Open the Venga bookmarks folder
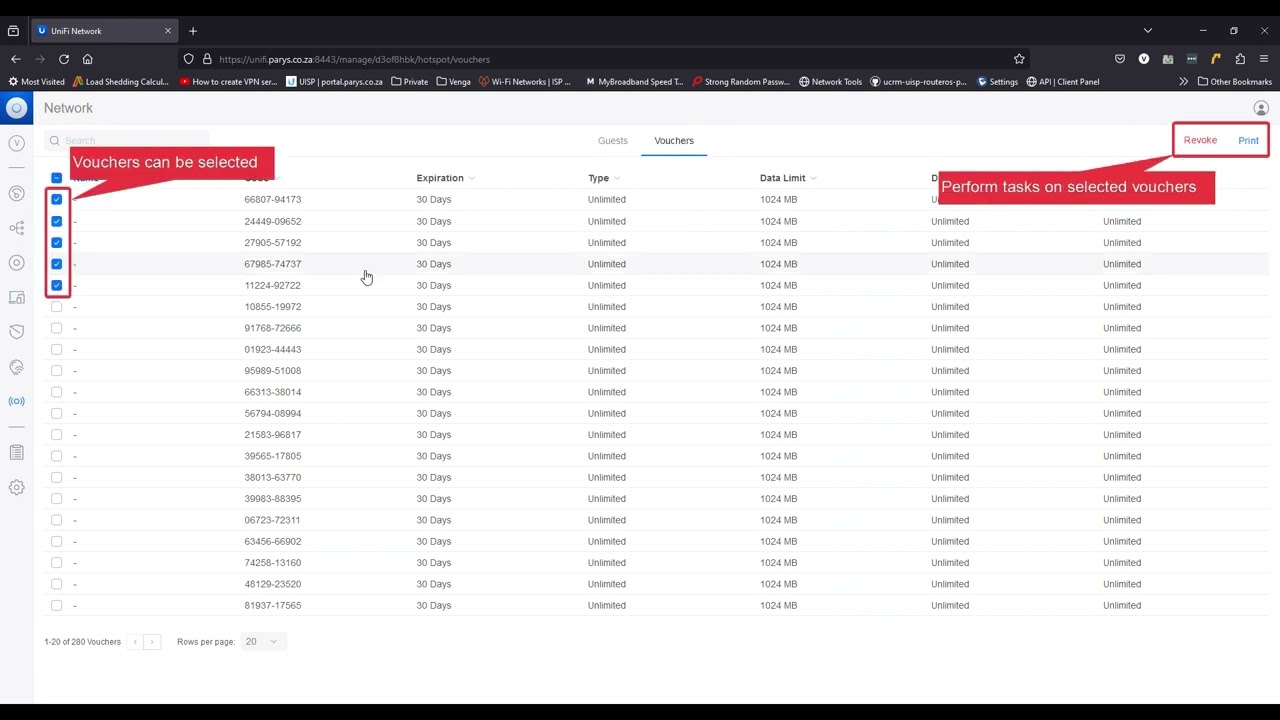This screenshot has width=1280, height=720. (x=453, y=82)
